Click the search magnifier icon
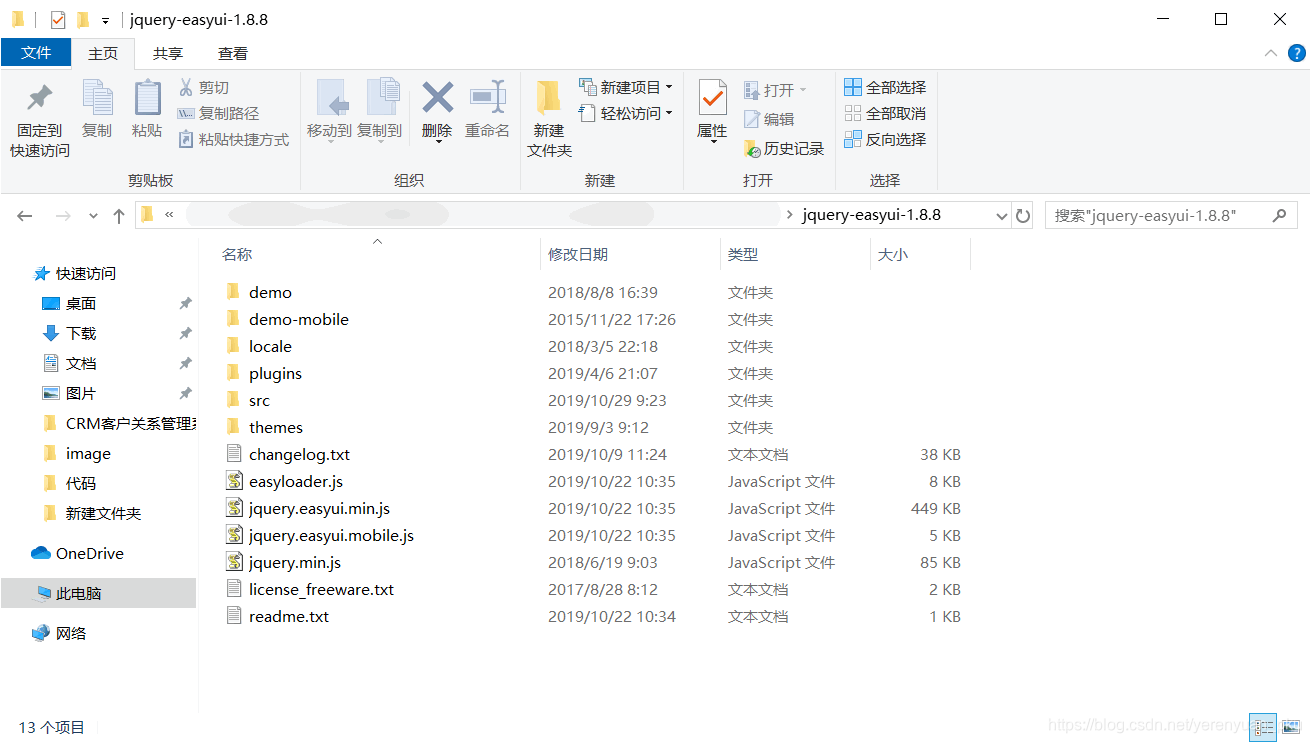The width and height of the screenshot is (1311, 743). (1279, 215)
